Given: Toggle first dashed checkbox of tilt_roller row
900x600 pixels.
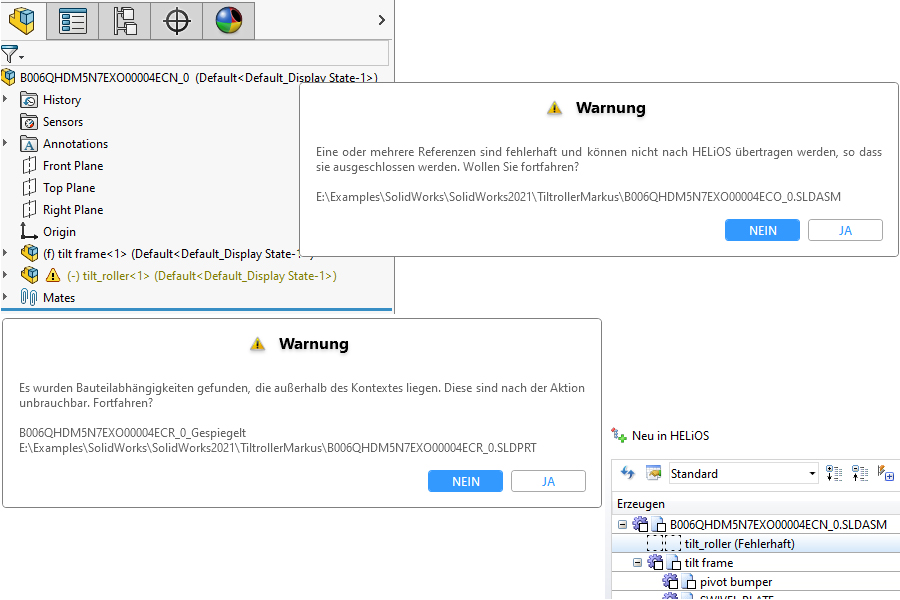Looking at the screenshot, I should (655, 544).
